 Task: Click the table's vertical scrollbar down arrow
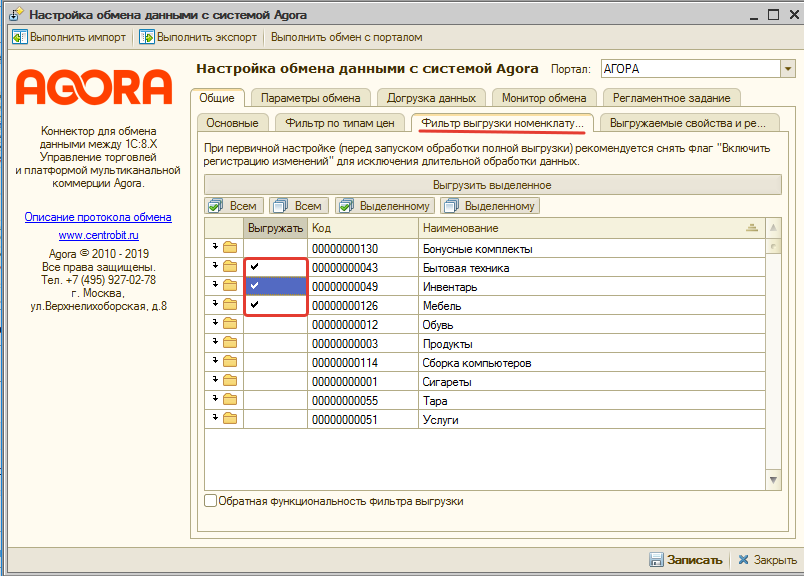tap(773, 481)
